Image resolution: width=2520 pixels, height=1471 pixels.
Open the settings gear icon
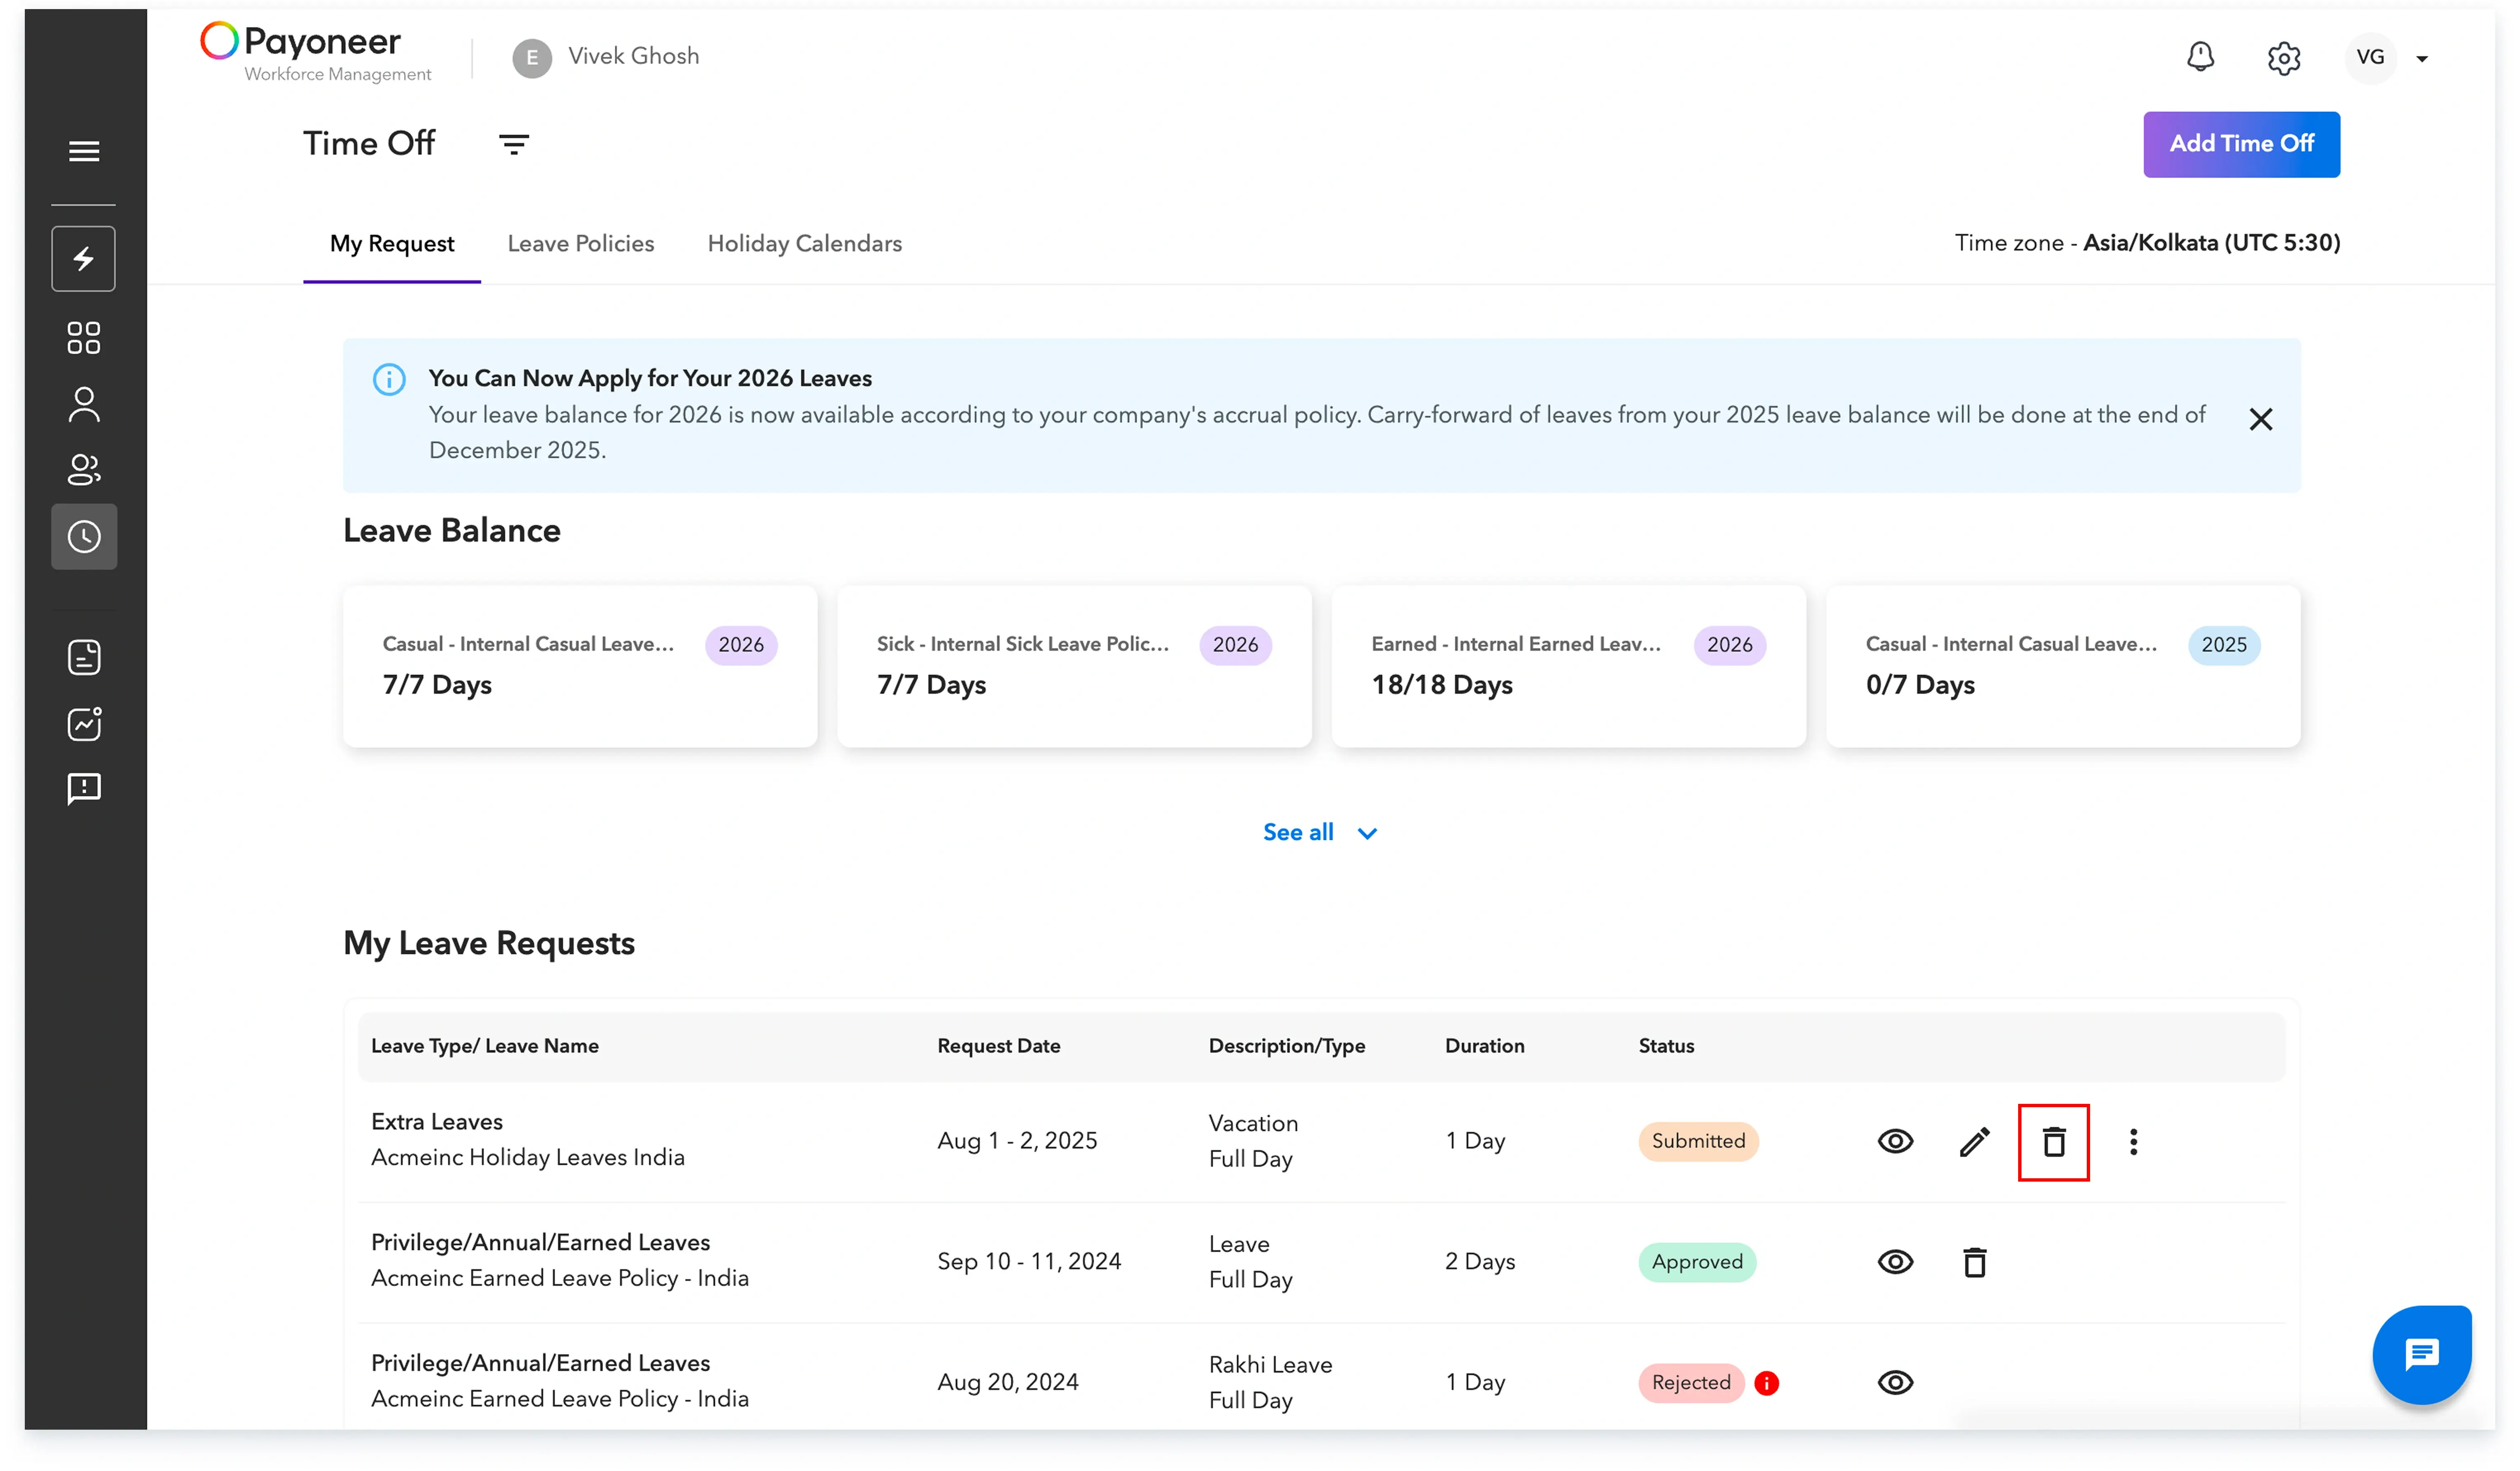(x=2283, y=58)
